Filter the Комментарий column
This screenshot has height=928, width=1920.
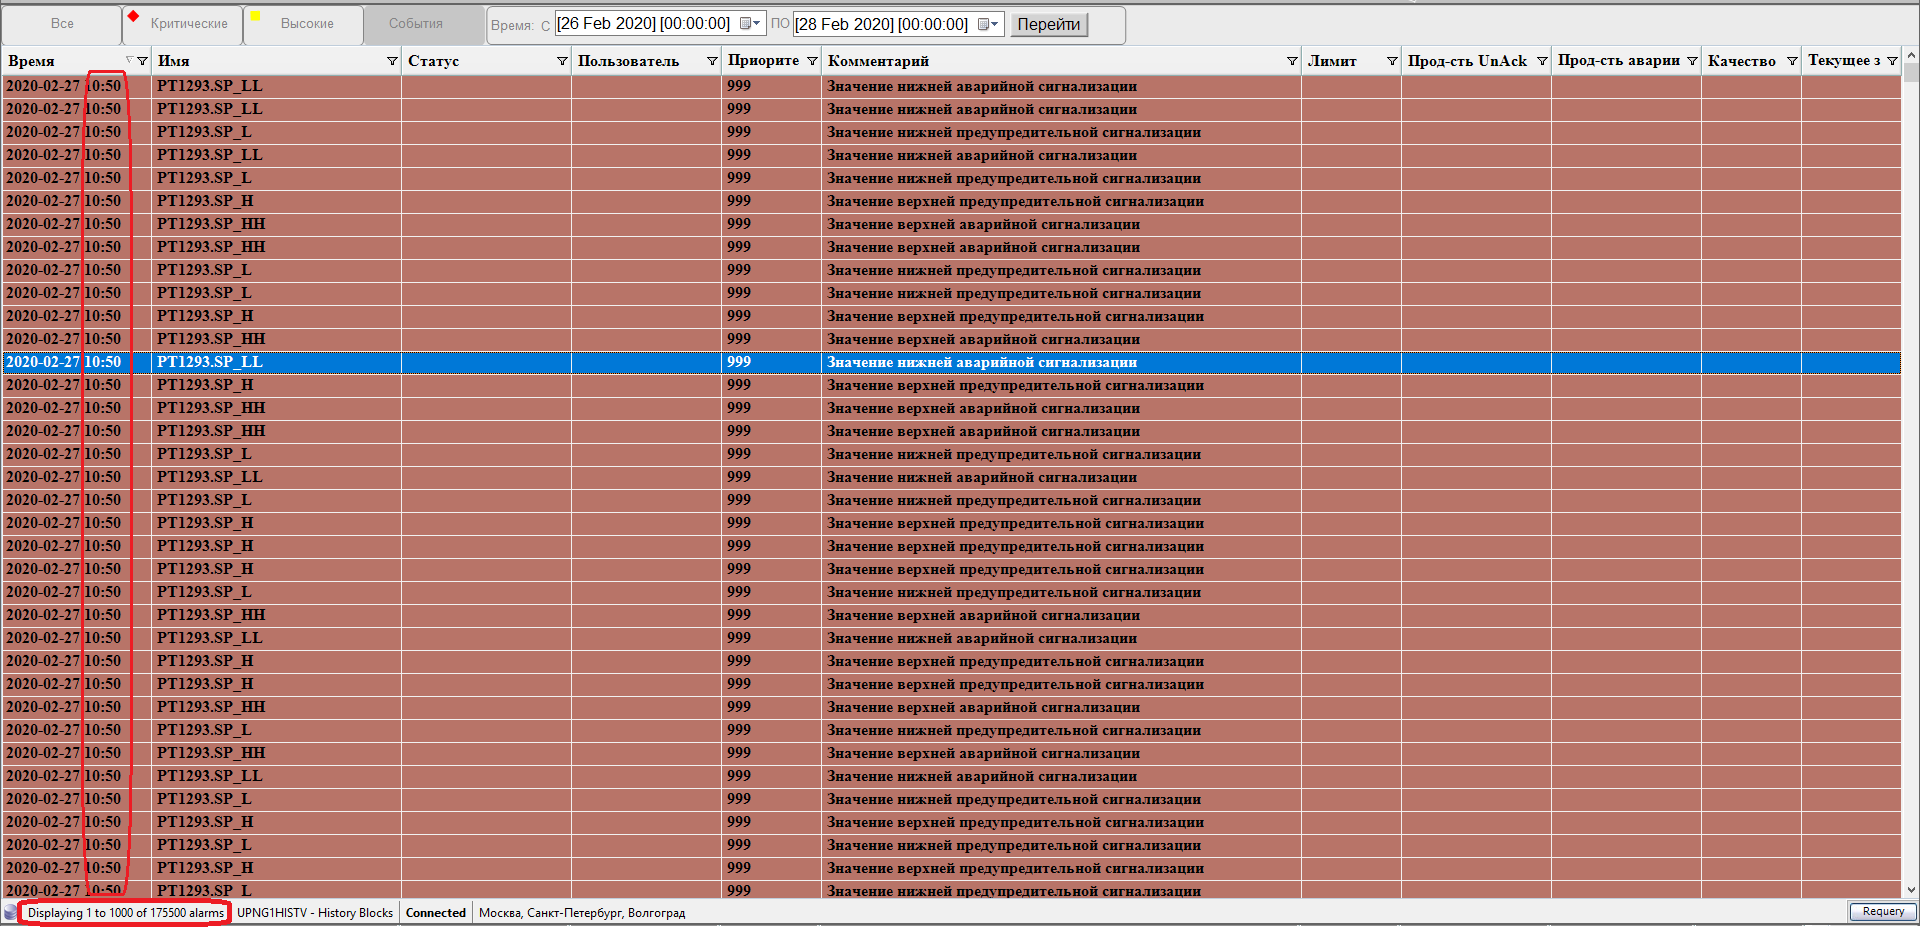click(x=1292, y=61)
